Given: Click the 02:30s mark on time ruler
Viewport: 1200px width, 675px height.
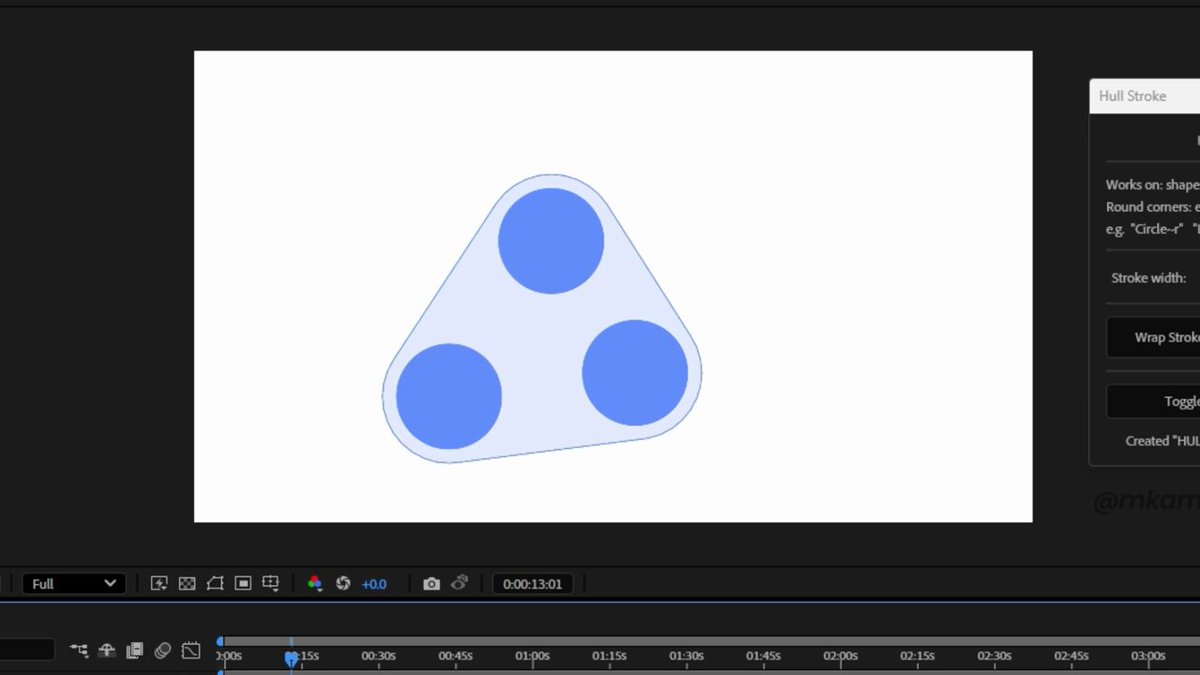Looking at the screenshot, I should [x=994, y=656].
